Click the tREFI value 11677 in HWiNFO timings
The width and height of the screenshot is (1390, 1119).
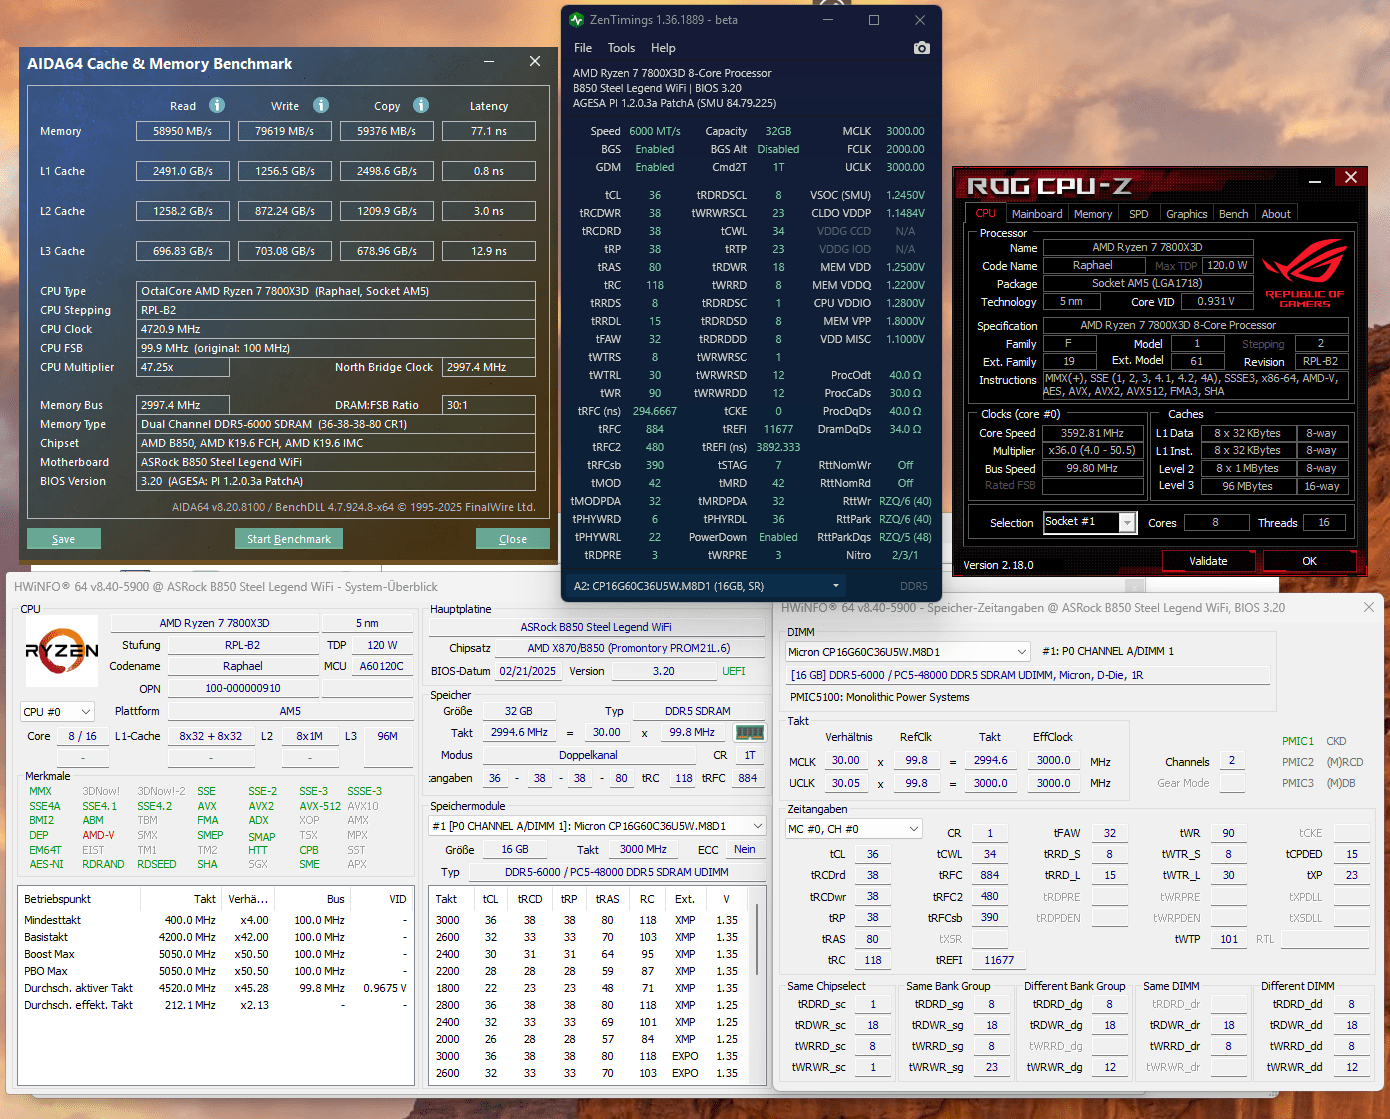point(999,960)
